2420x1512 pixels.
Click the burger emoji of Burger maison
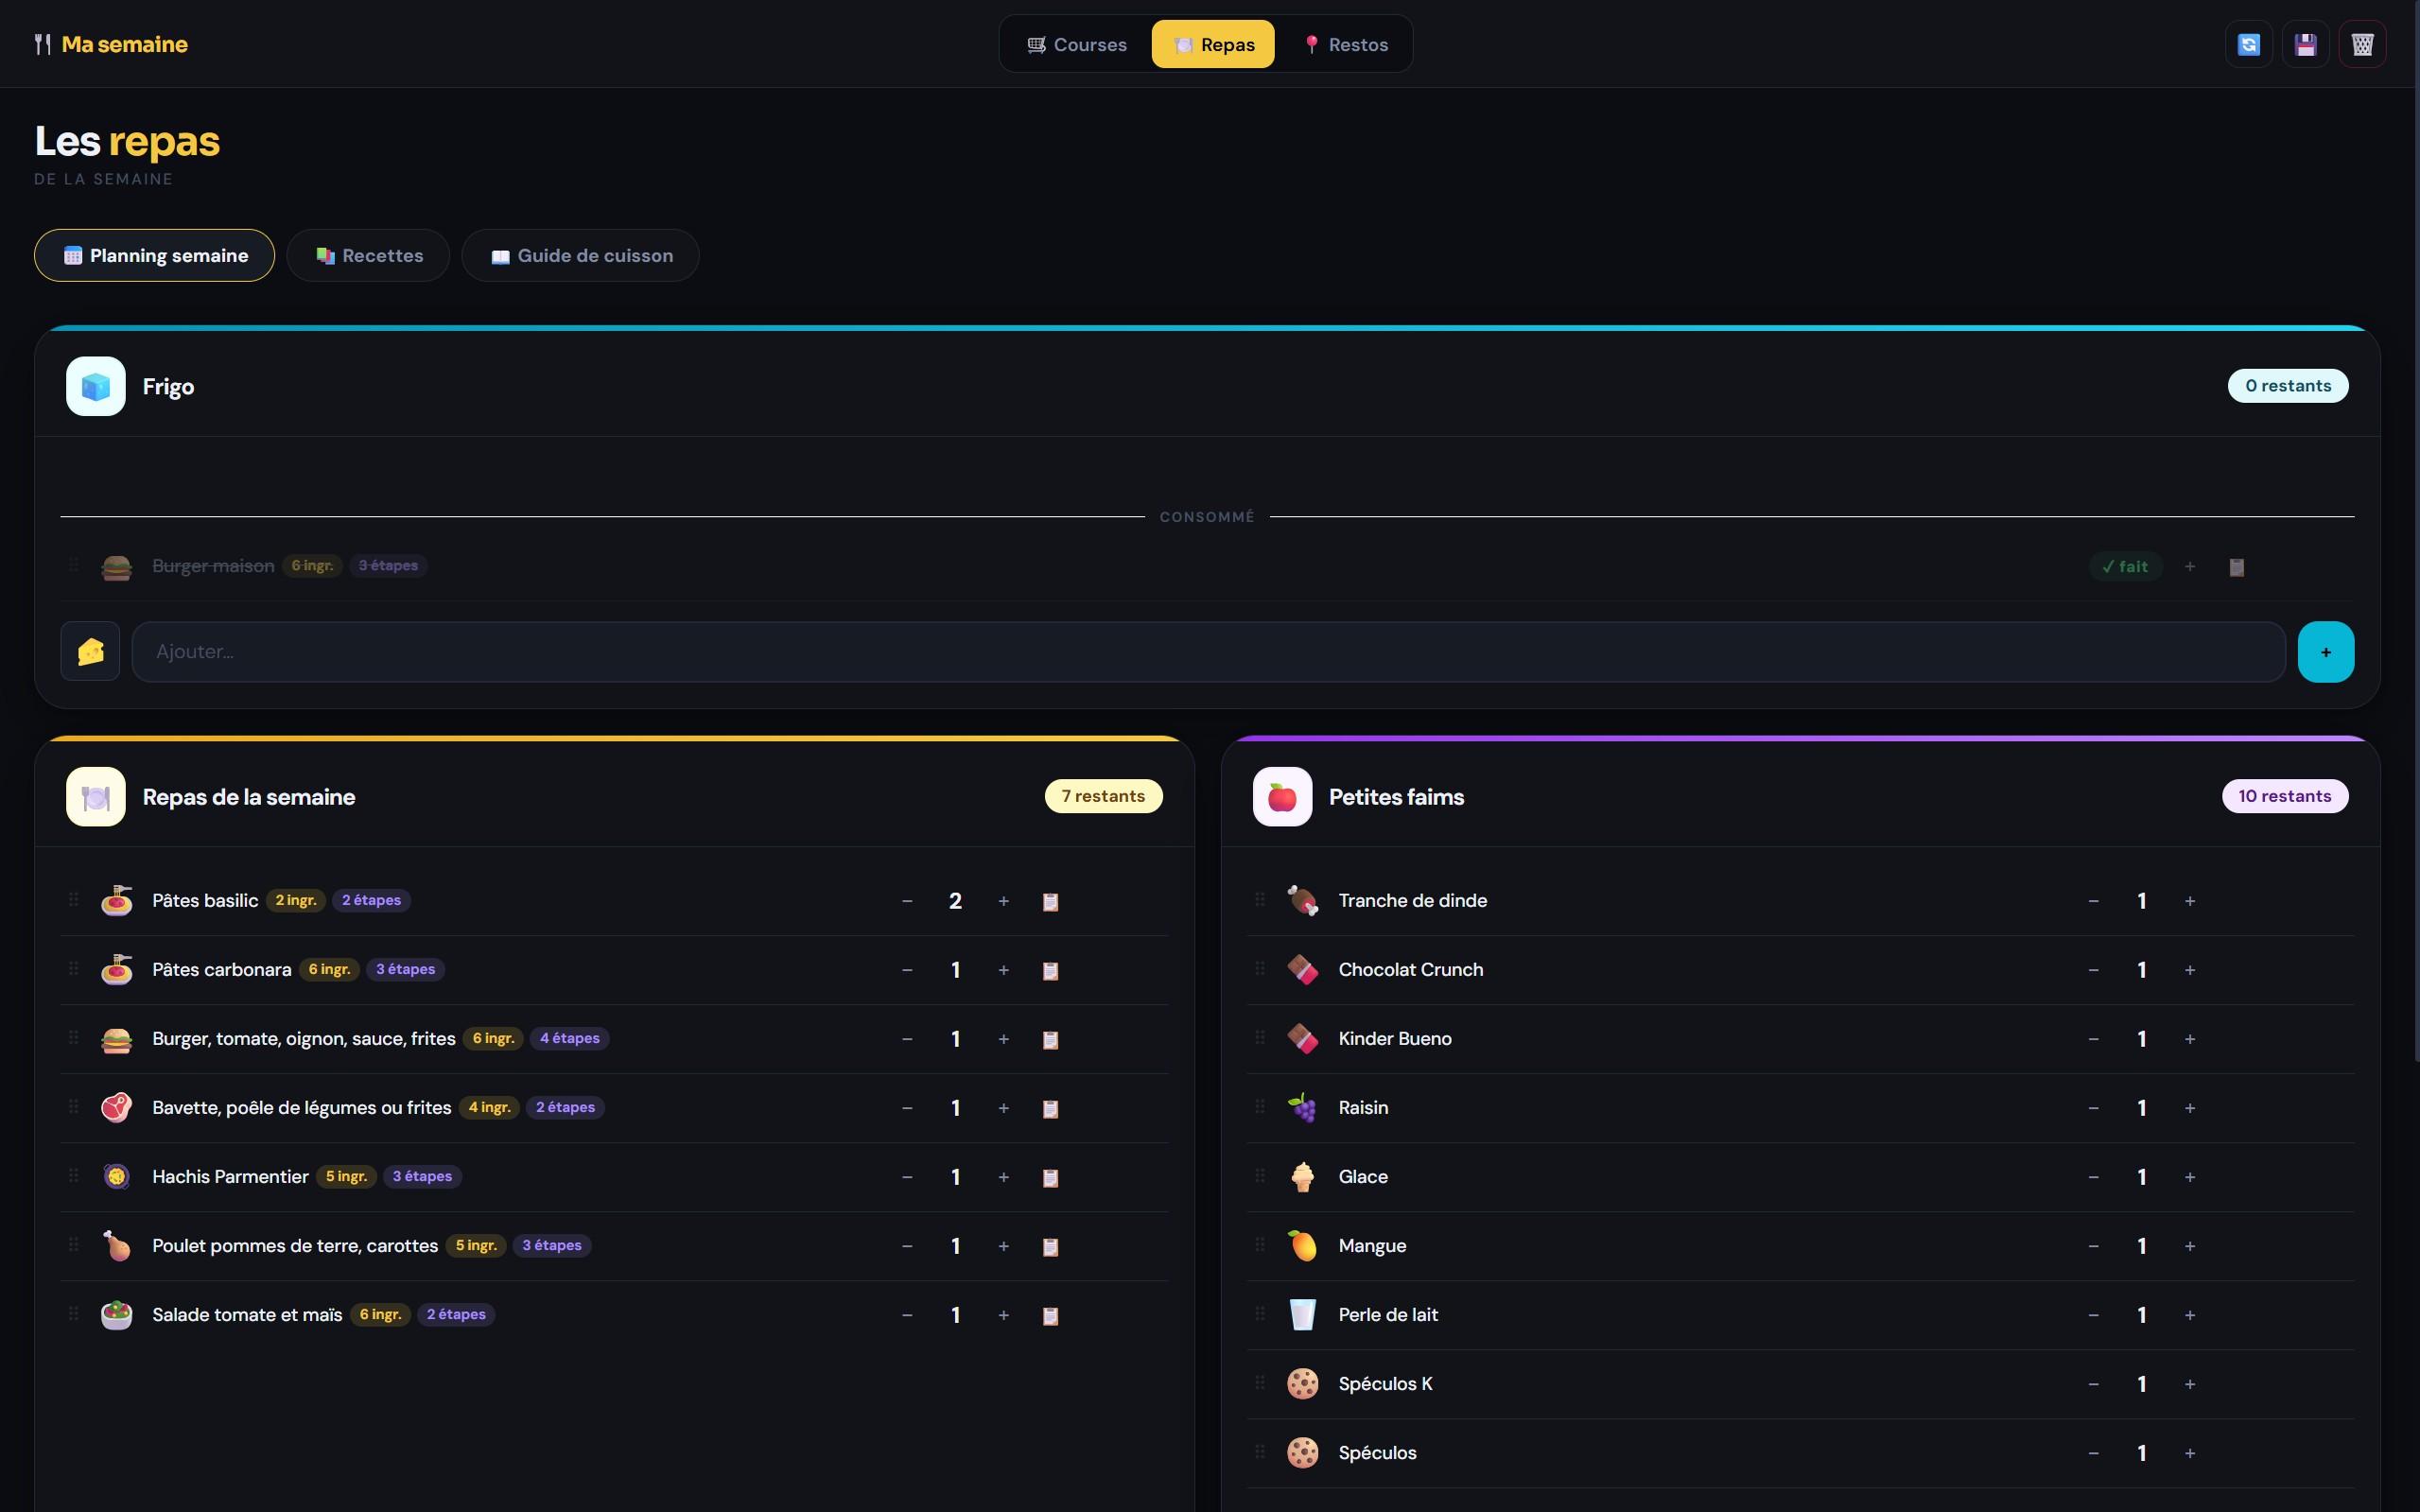click(x=117, y=567)
